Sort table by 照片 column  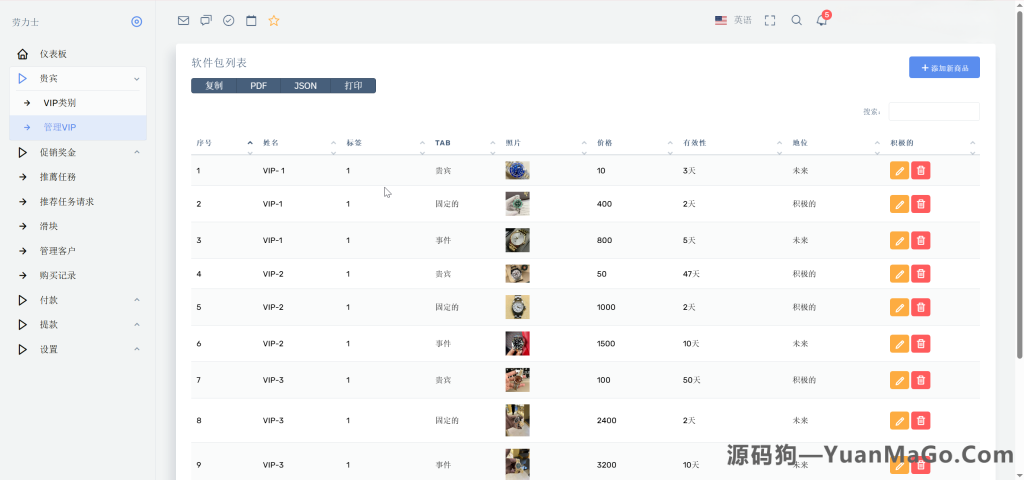(546, 143)
